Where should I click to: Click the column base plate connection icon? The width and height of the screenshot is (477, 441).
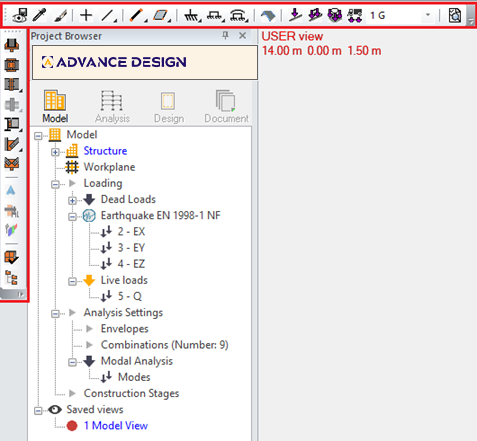(x=13, y=124)
